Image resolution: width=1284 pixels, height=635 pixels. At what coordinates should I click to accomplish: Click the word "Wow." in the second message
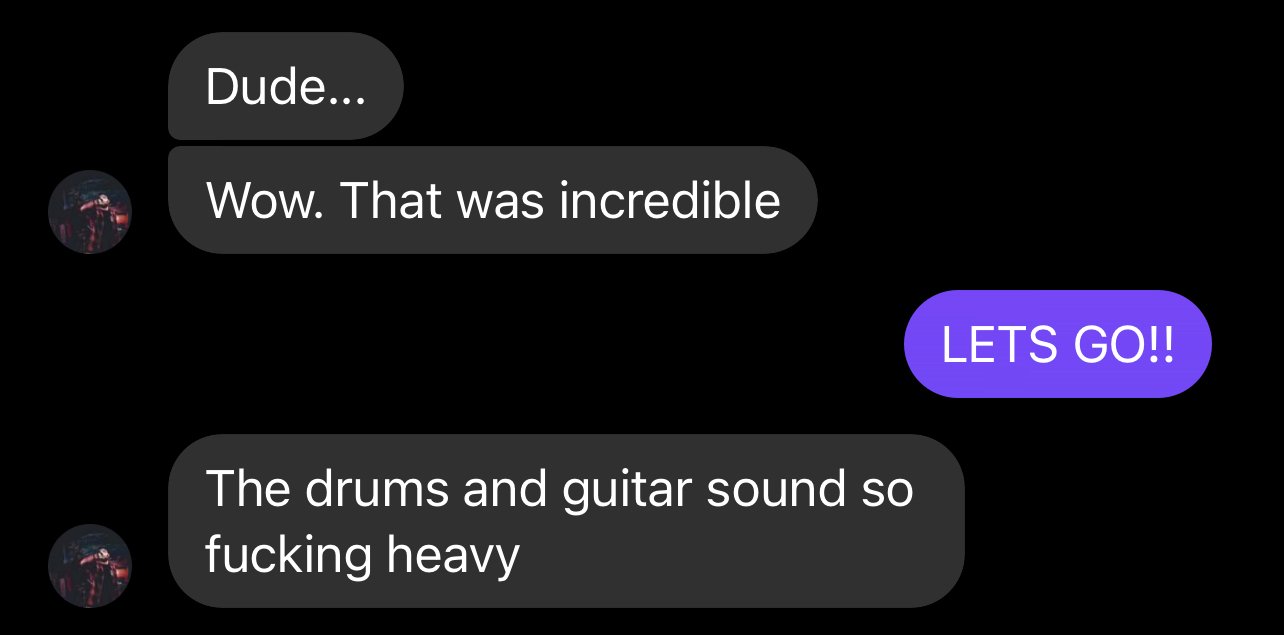pos(264,200)
